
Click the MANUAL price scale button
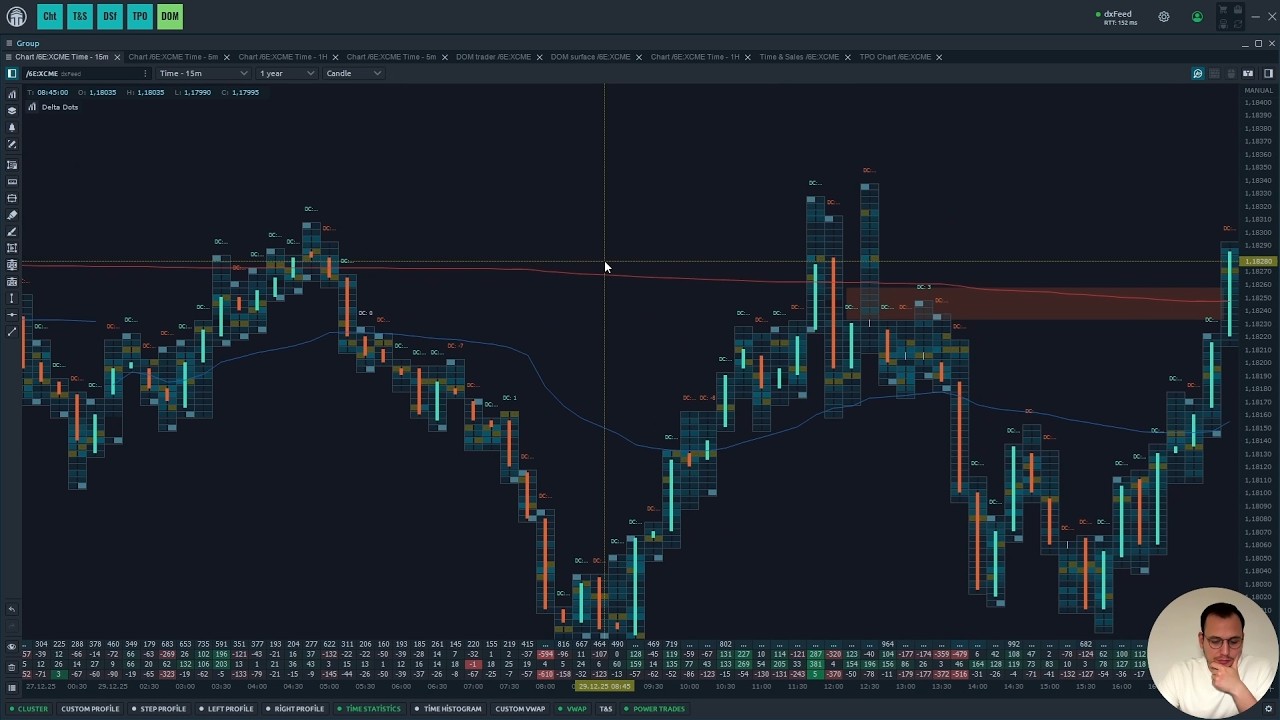click(x=1258, y=91)
